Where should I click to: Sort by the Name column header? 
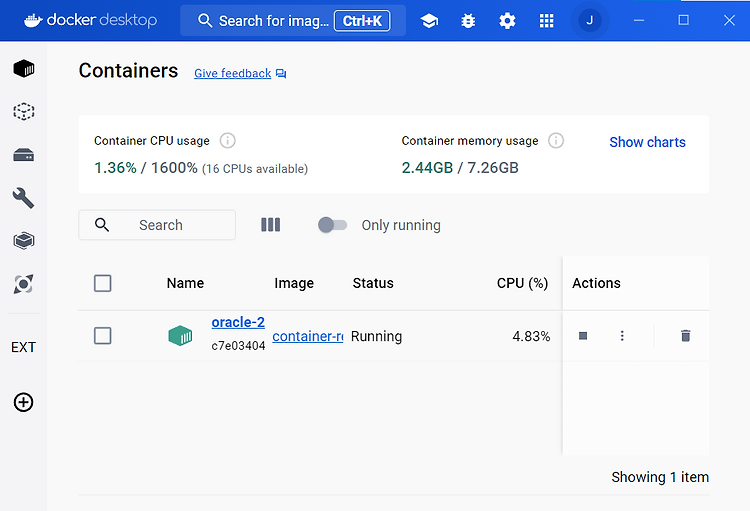(x=185, y=283)
